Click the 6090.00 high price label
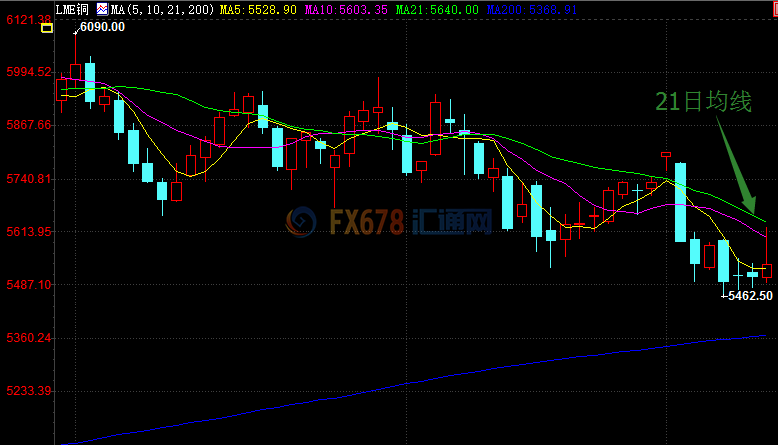The image size is (778, 445). [102, 27]
